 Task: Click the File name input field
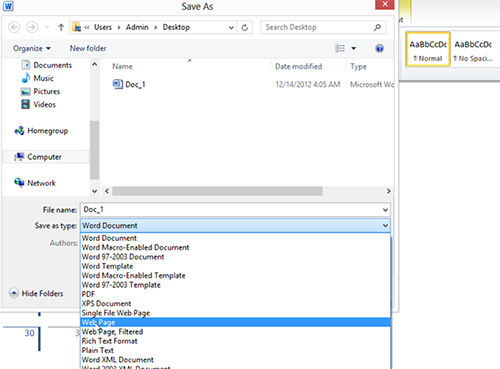[x=231, y=210]
